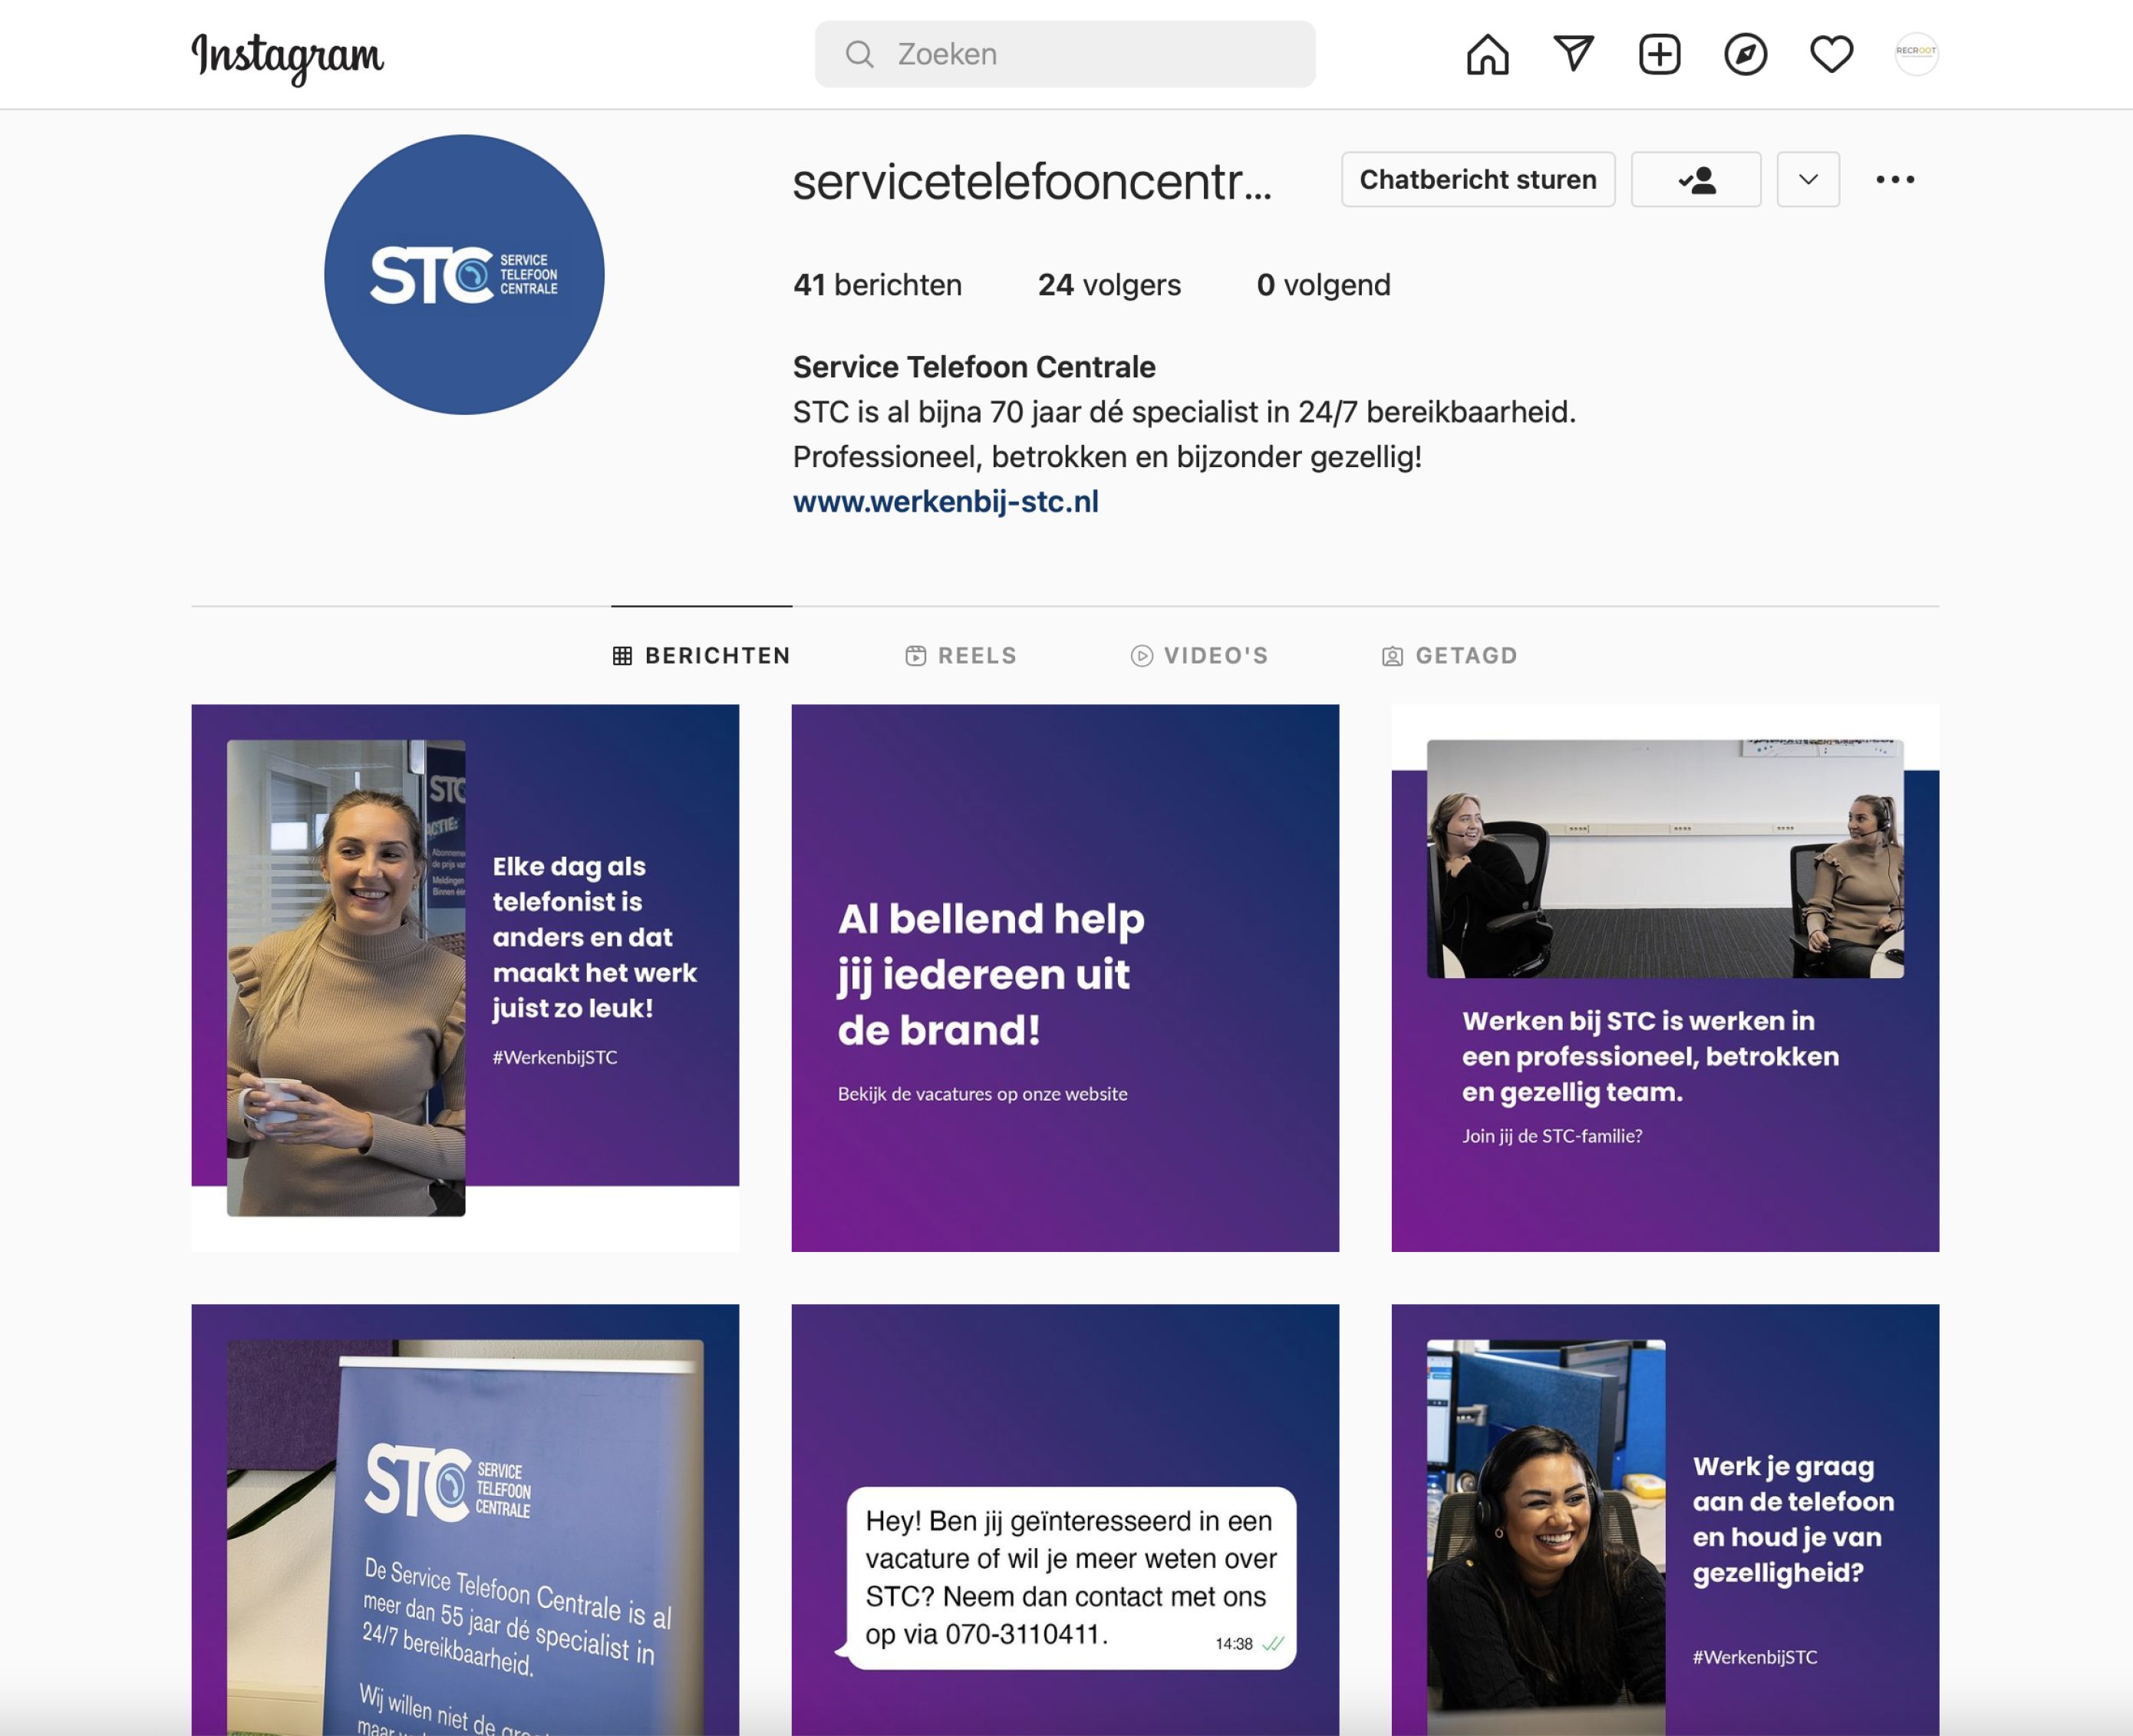This screenshot has width=2133, height=1736.
Task: Open the STC profile picture
Action: pyautogui.click(x=464, y=275)
